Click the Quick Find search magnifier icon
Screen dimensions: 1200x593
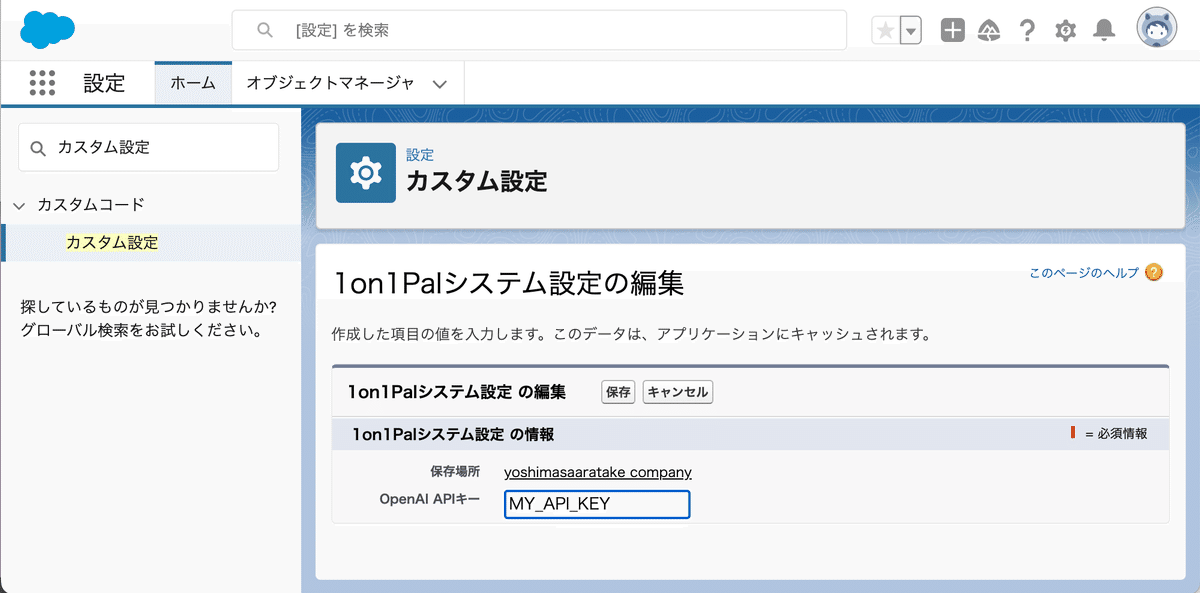pyautogui.click(x=38, y=148)
